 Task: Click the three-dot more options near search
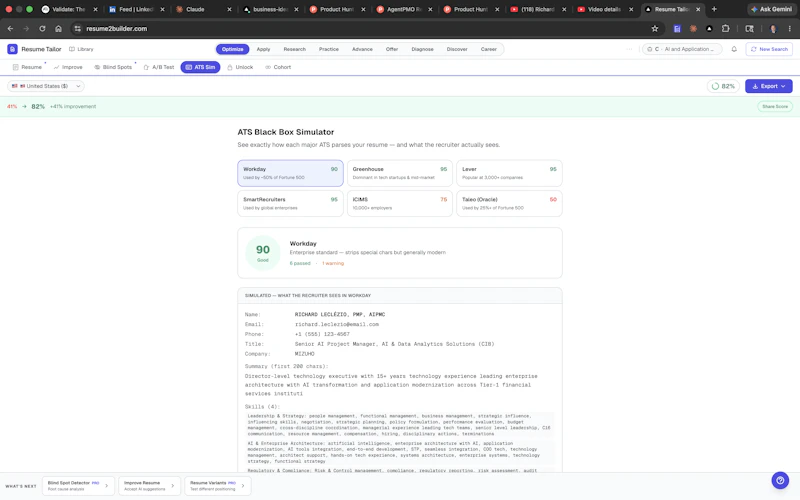629,49
